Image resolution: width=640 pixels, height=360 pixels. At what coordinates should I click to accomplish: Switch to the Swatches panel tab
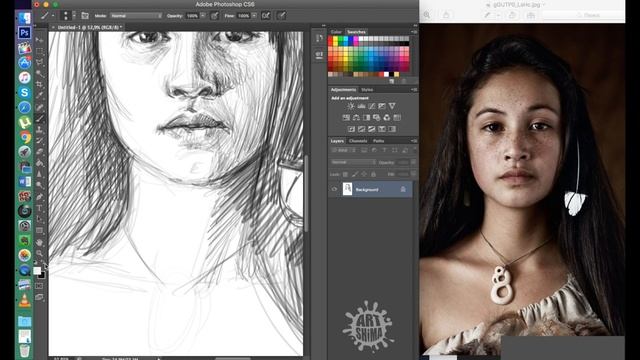356,31
